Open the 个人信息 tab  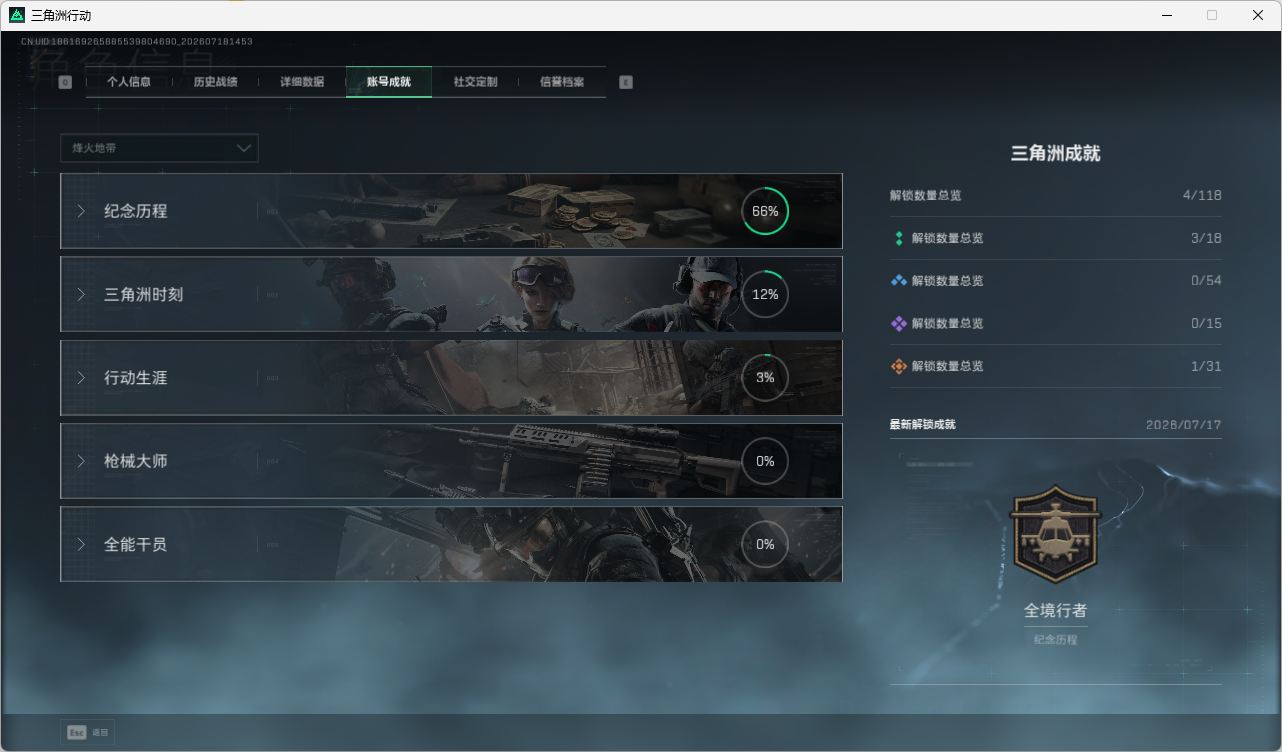(x=129, y=82)
